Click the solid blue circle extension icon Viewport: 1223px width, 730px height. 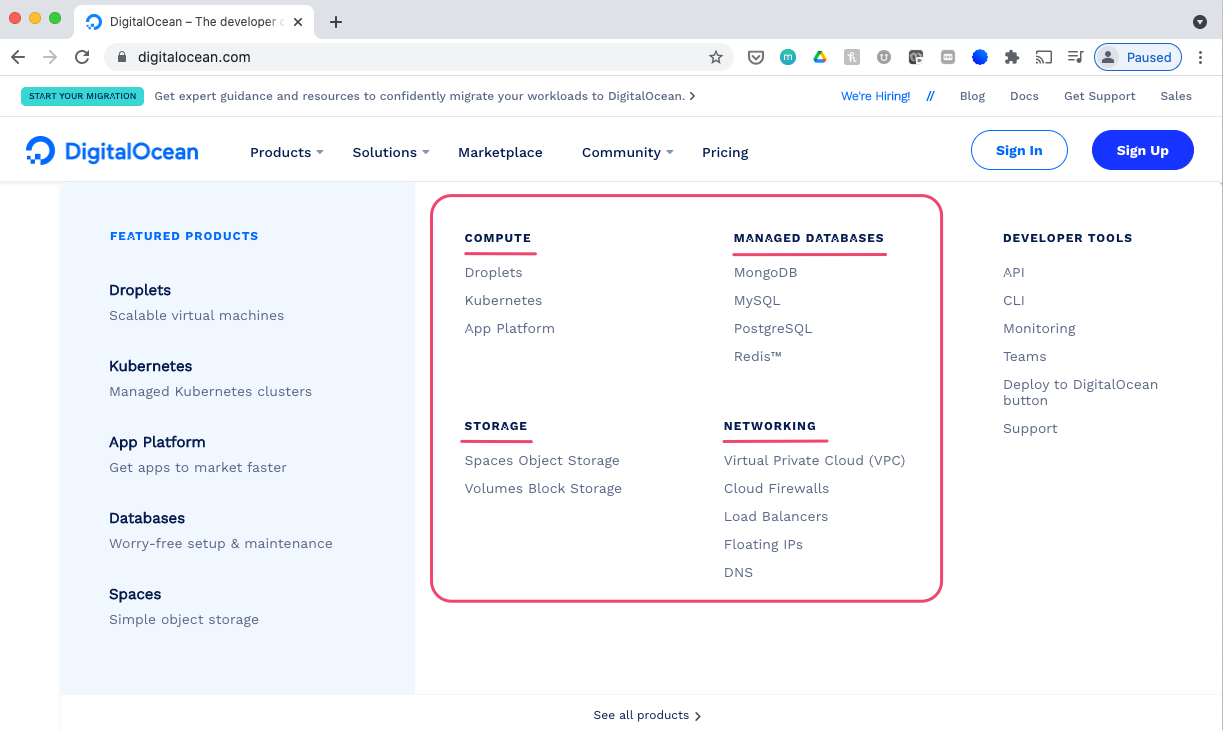click(980, 57)
